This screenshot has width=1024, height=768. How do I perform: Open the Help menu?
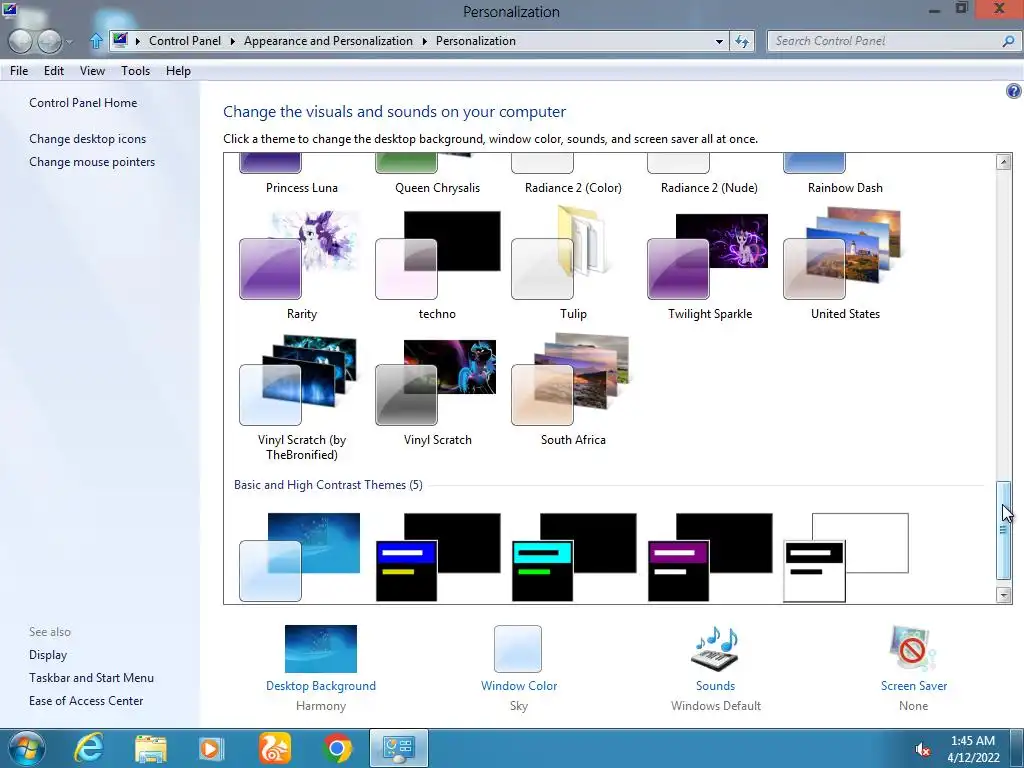point(178,71)
